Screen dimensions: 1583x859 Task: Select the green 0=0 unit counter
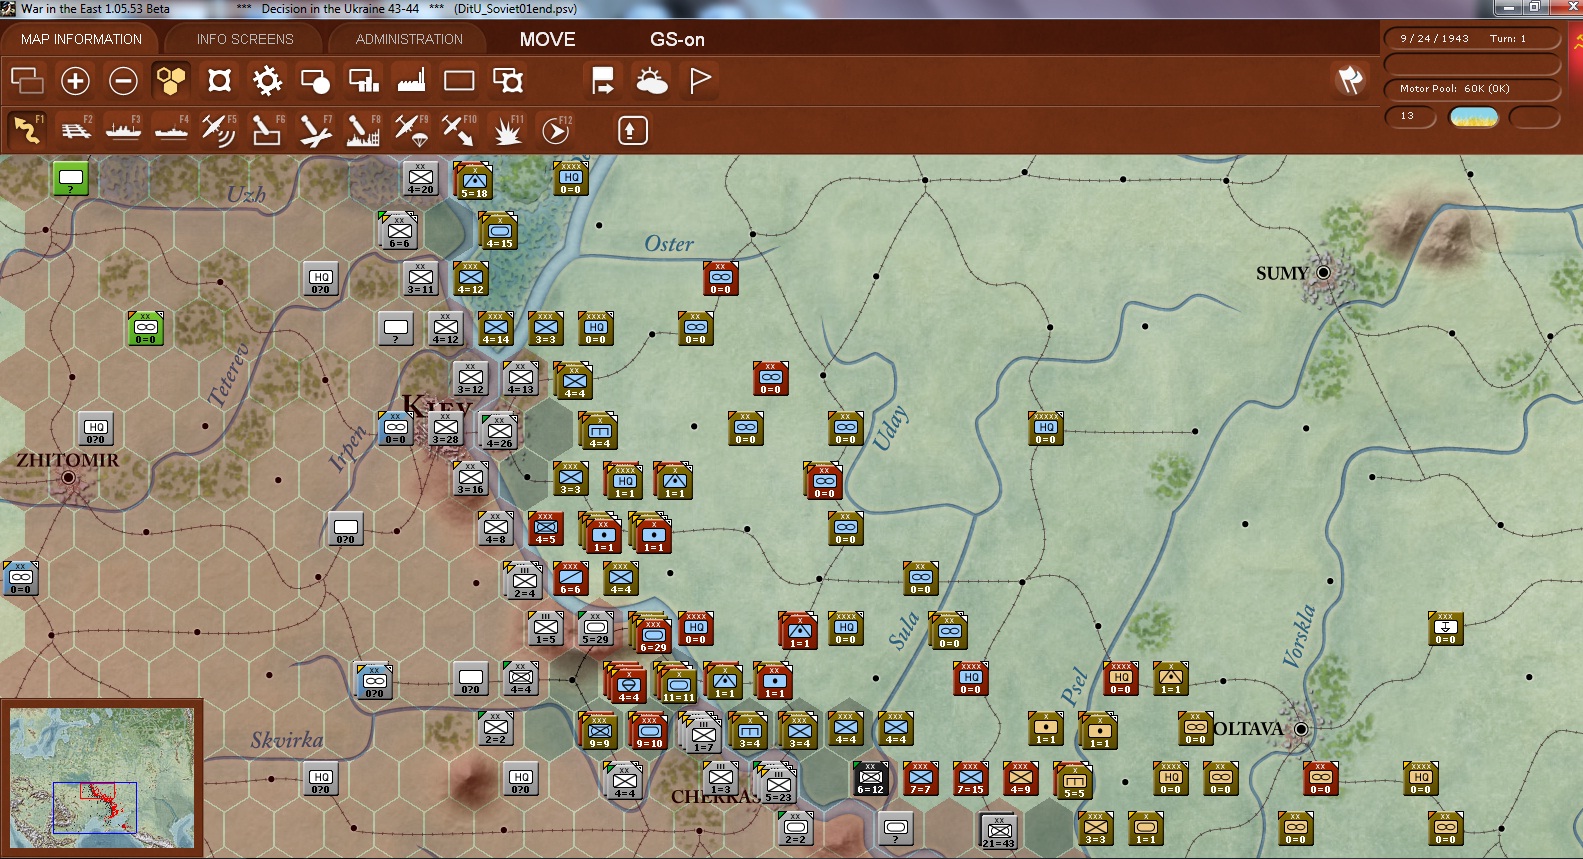click(x=145, y=328)
